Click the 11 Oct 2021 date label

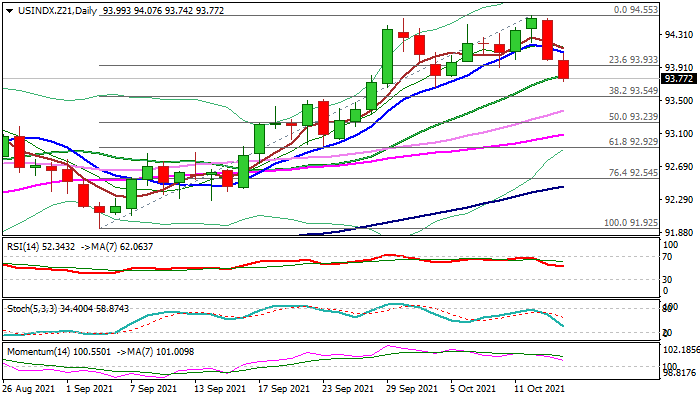pos(539,388)
